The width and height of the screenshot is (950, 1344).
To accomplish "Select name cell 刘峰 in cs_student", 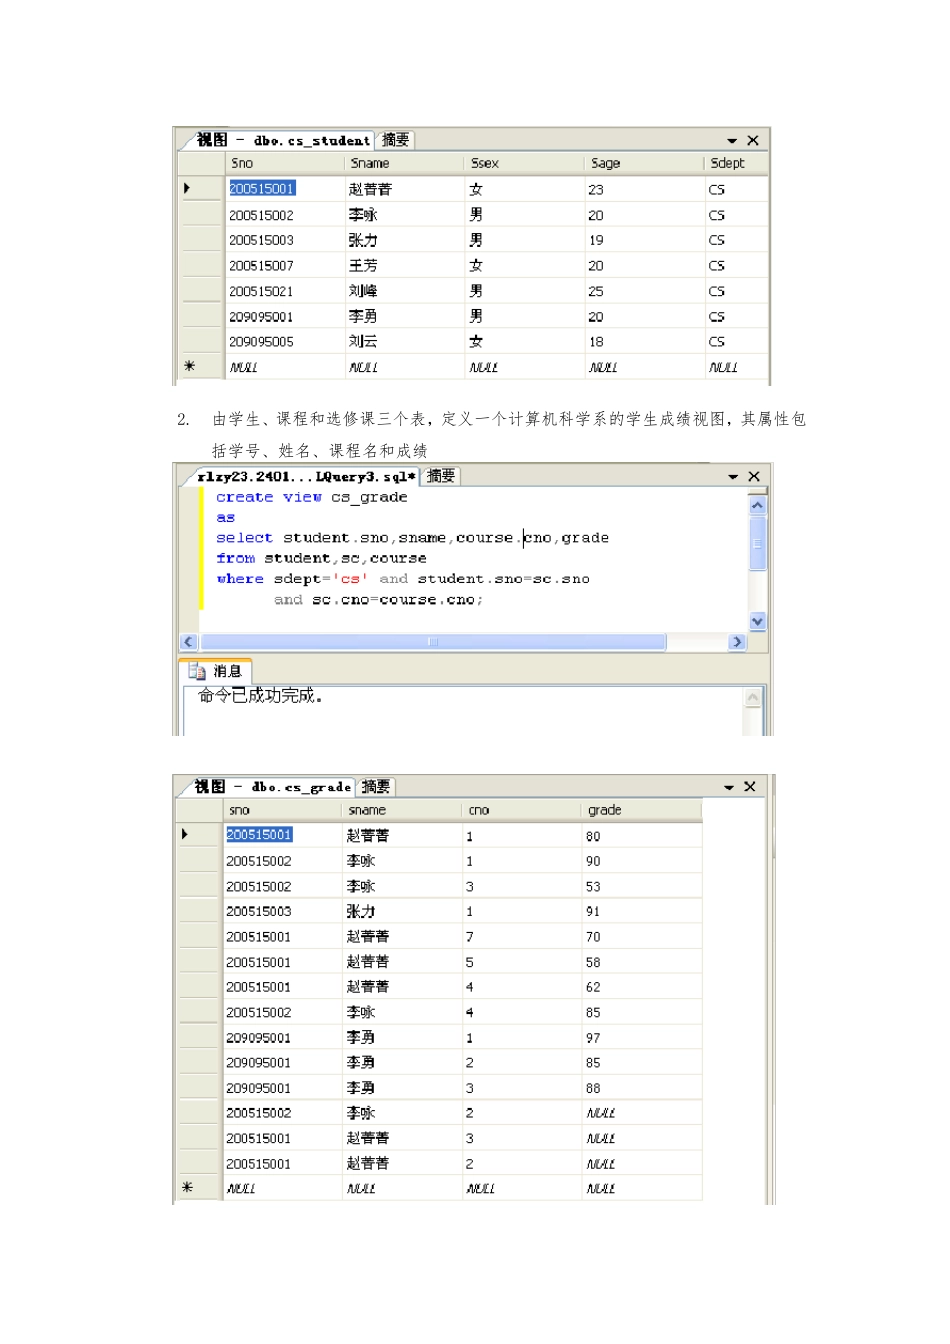I will click(403, 291).
